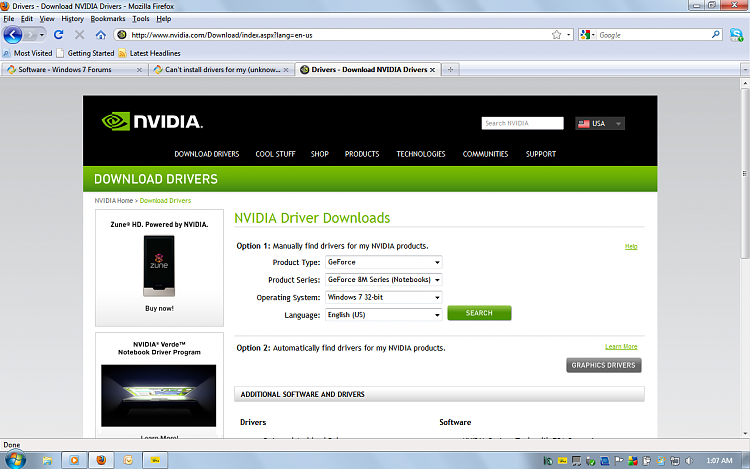Image resolution: width=750 pixels, height=469 pixels.
Task: Open Most Visited bookmarks folder
Action: tap(27, 53)
